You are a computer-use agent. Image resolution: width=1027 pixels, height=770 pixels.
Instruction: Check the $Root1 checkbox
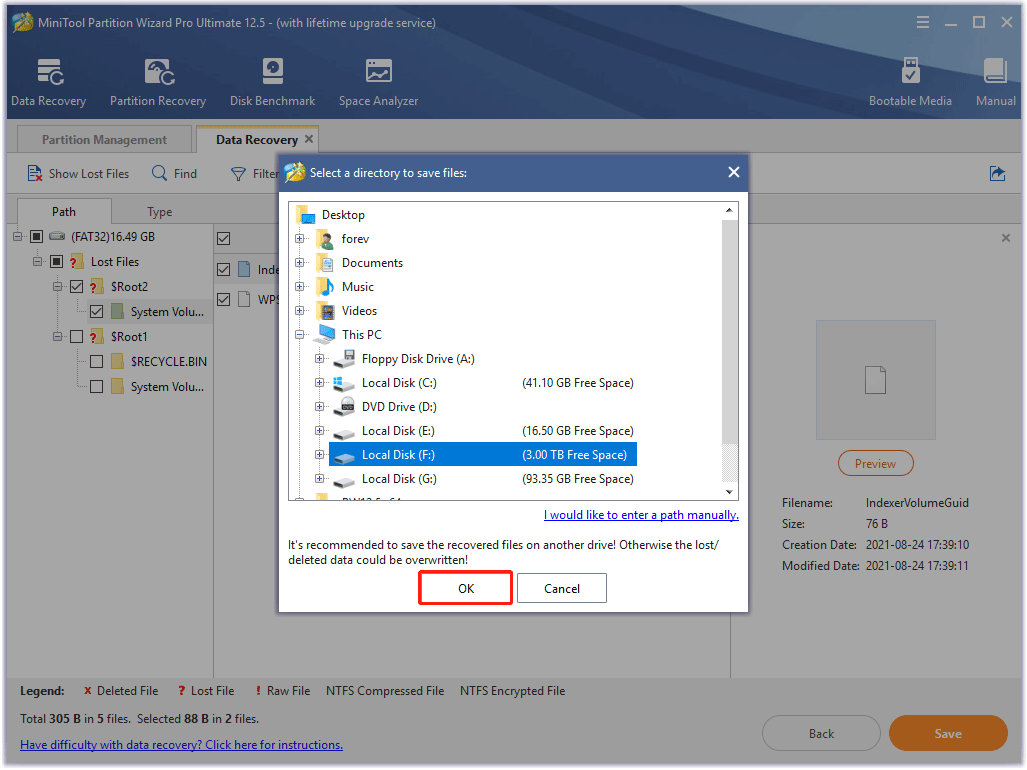[x=77, y=337]
